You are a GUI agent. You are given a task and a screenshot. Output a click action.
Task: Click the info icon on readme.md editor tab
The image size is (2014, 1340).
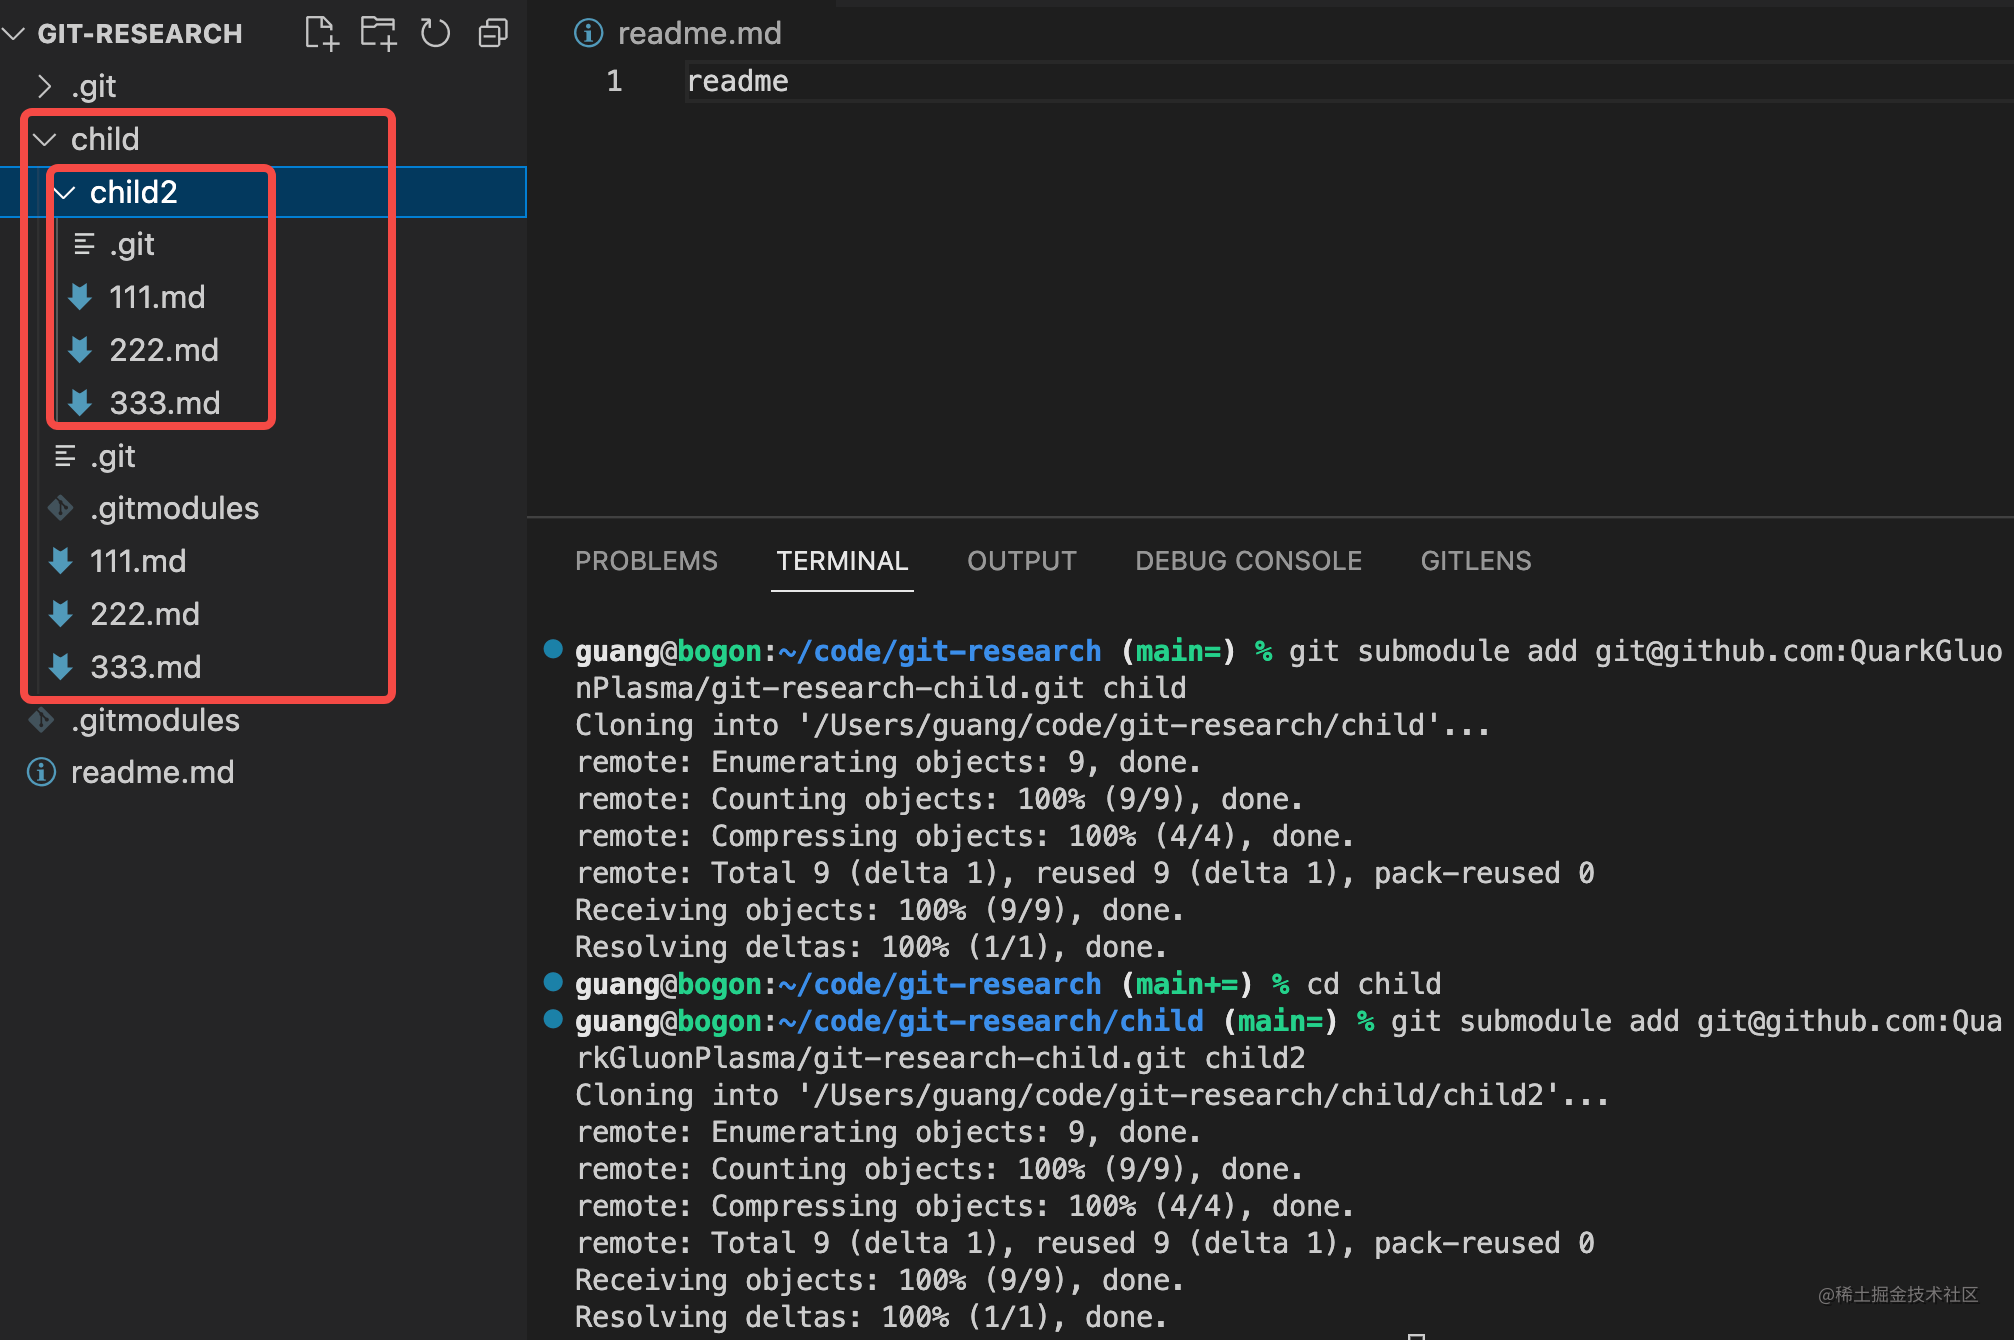pyautogui.click(x=588, y=32)
